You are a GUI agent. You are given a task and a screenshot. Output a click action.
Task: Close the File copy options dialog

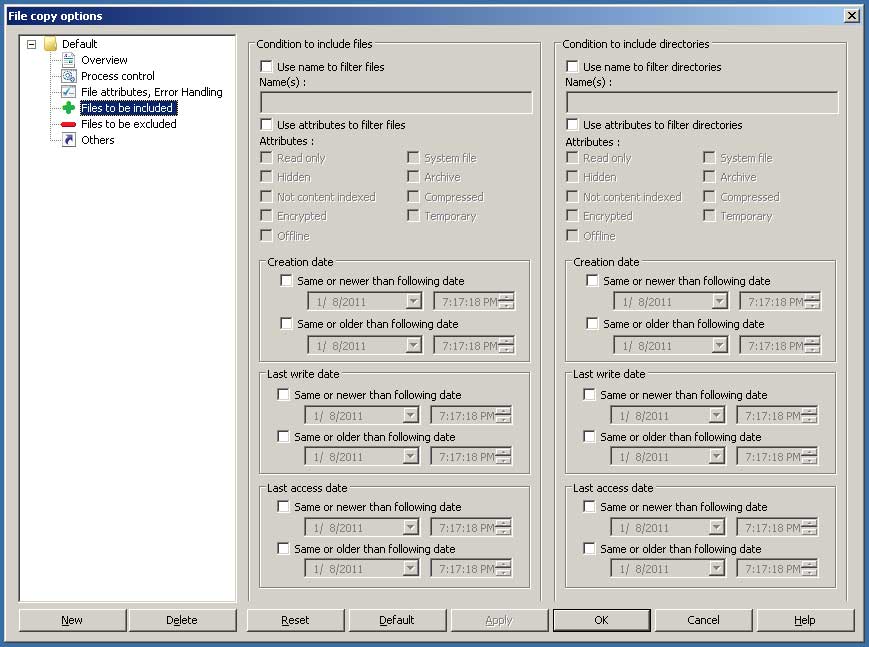pos(851,16)
